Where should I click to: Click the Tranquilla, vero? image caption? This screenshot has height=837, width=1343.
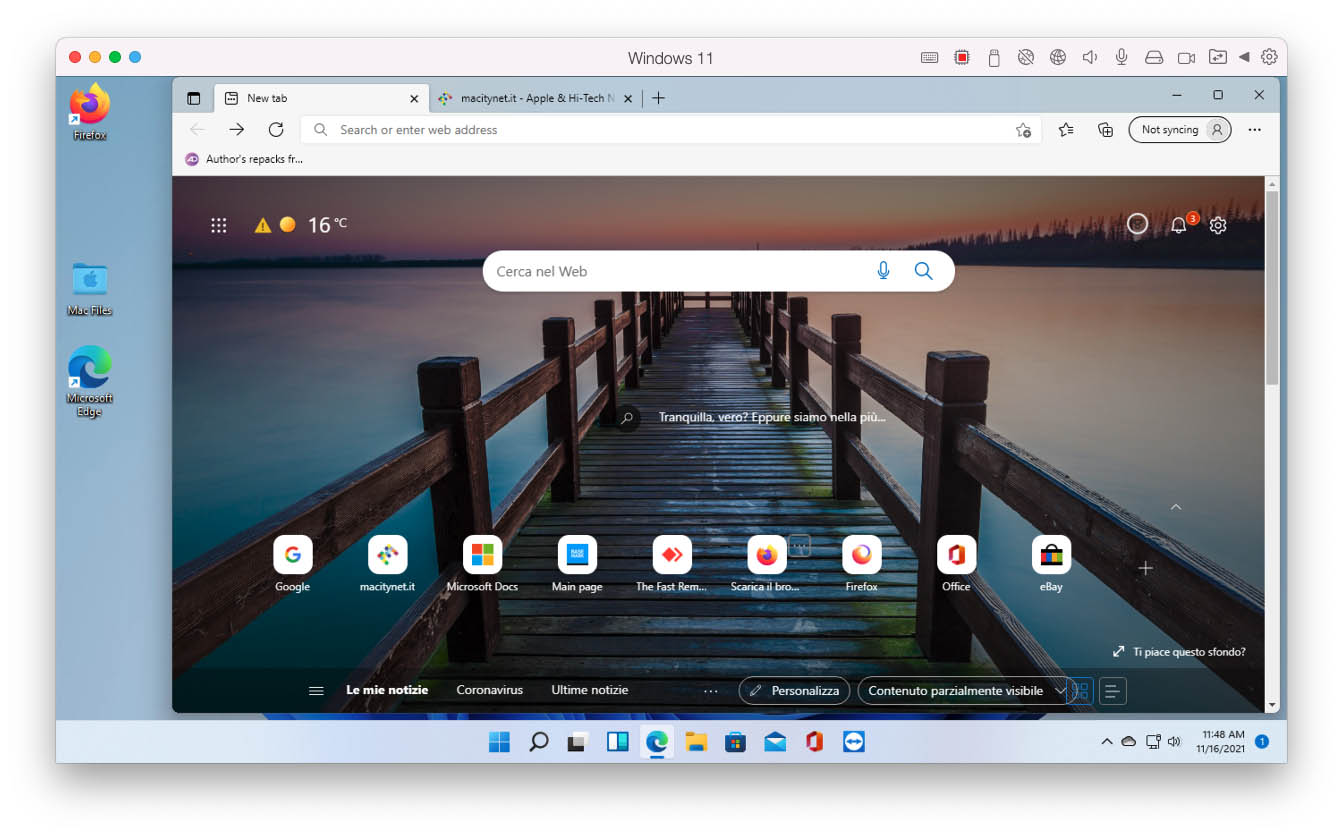[x=772, y=417]
